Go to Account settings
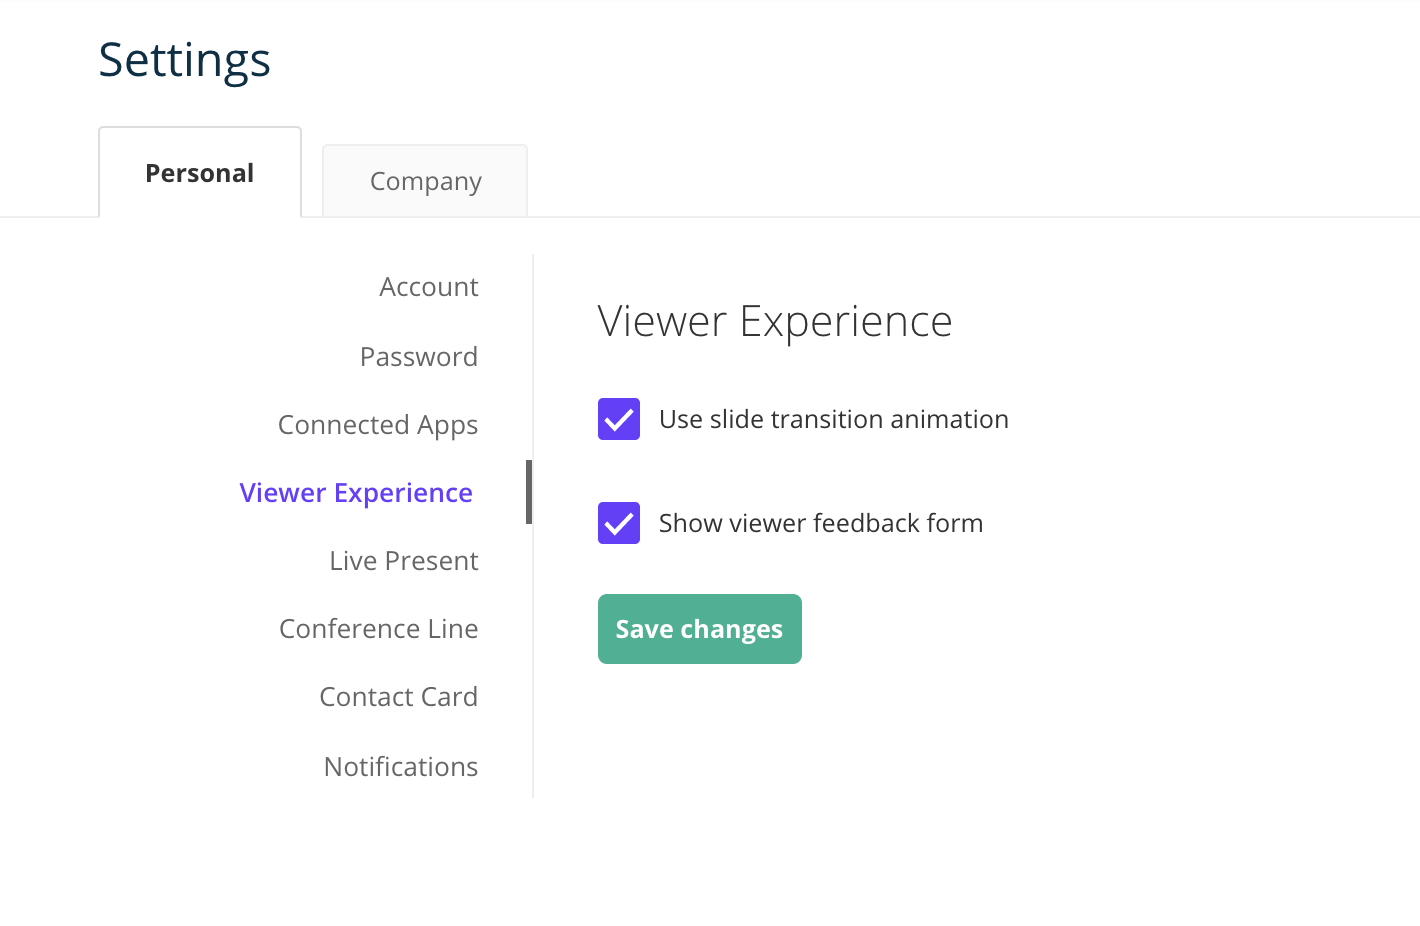This screenshot has width=1420, height=926. tap(429, 287)
